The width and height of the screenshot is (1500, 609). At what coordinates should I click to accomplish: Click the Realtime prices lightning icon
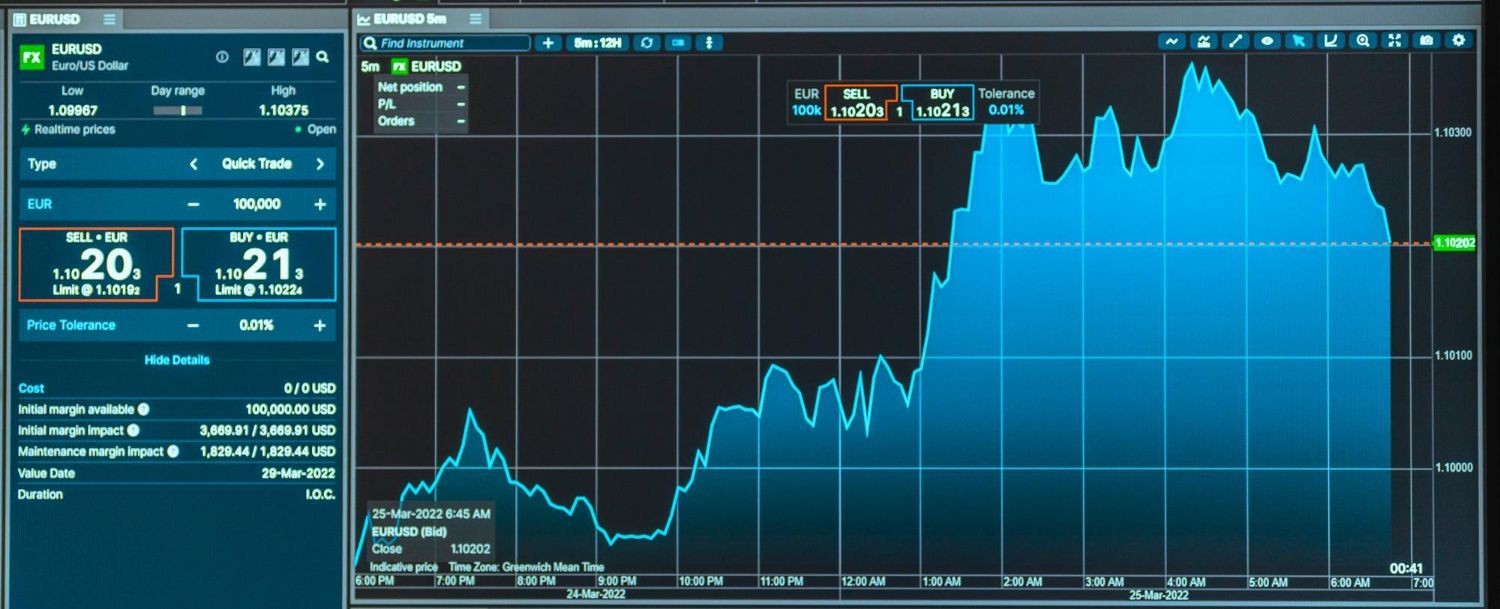pos(25,130)
